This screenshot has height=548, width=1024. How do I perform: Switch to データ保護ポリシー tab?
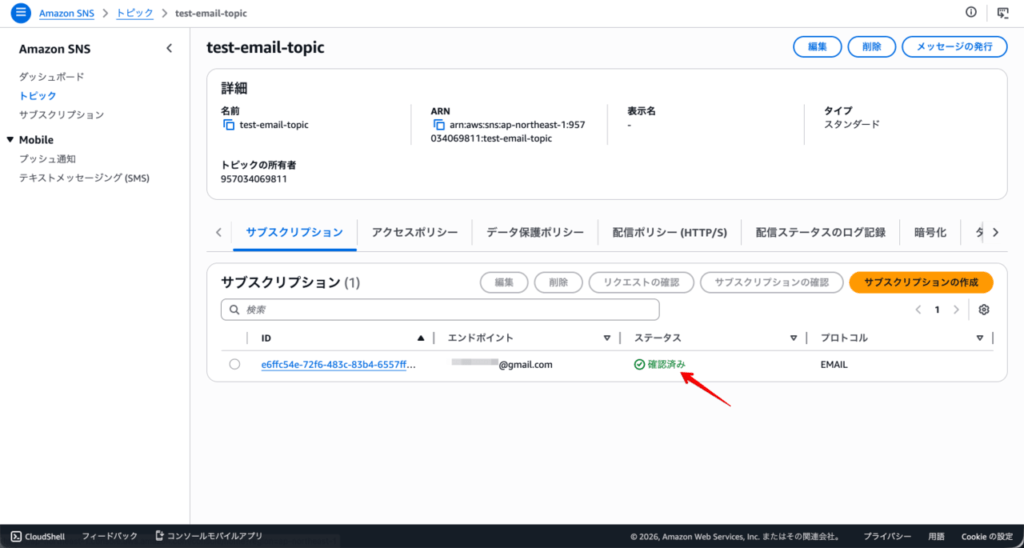pyautogui.click(x=535, y=233)
